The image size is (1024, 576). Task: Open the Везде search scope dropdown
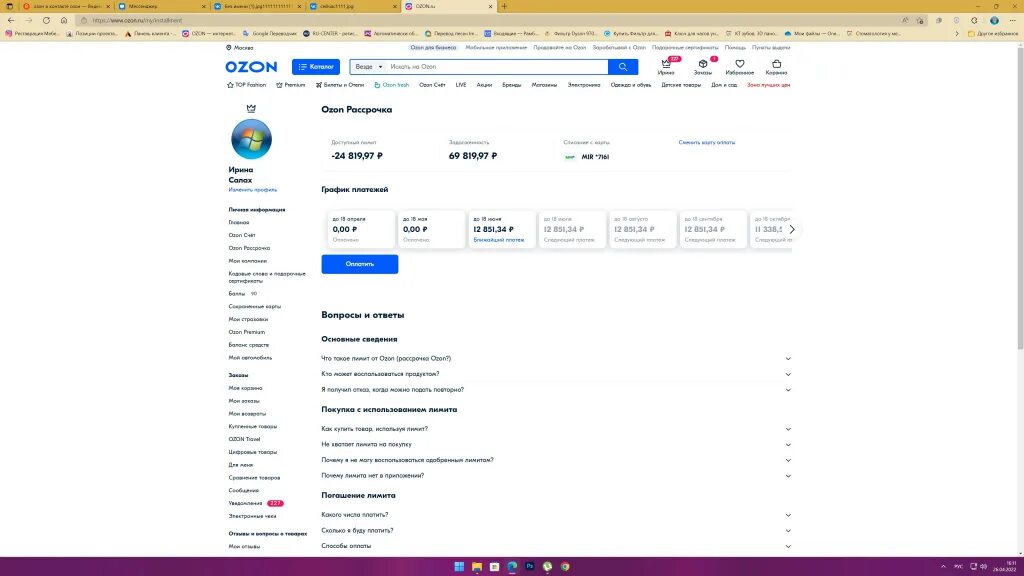click(x=368, y=67)
